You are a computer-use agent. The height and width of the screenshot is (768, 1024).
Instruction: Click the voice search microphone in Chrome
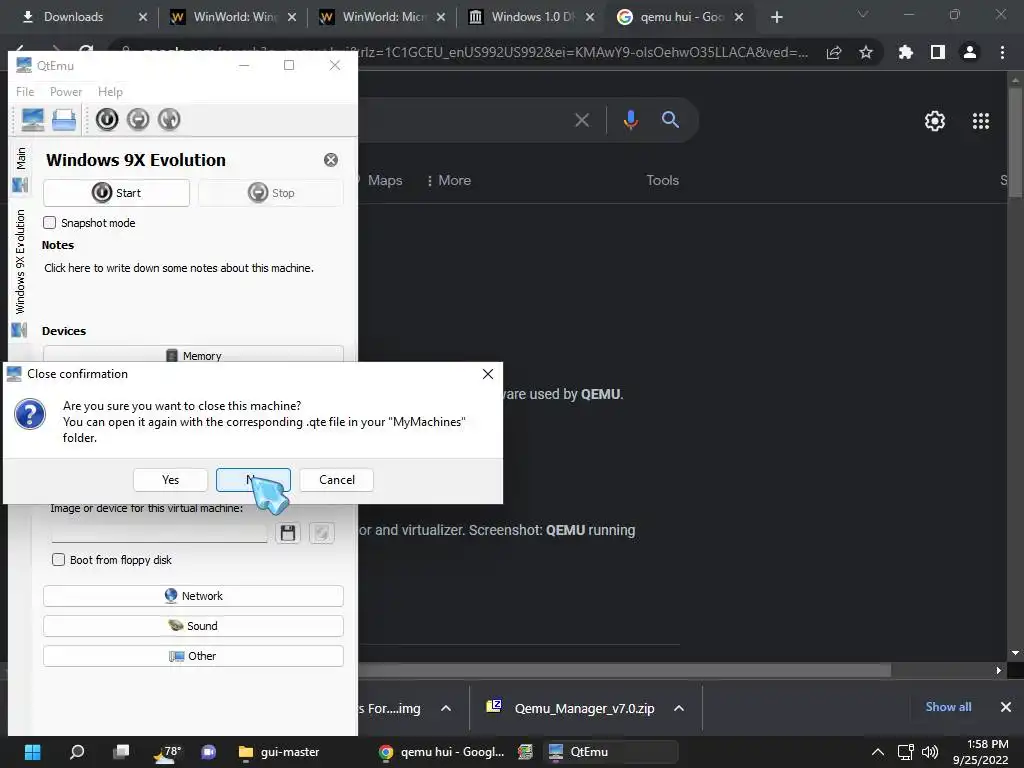click(630, 120)
